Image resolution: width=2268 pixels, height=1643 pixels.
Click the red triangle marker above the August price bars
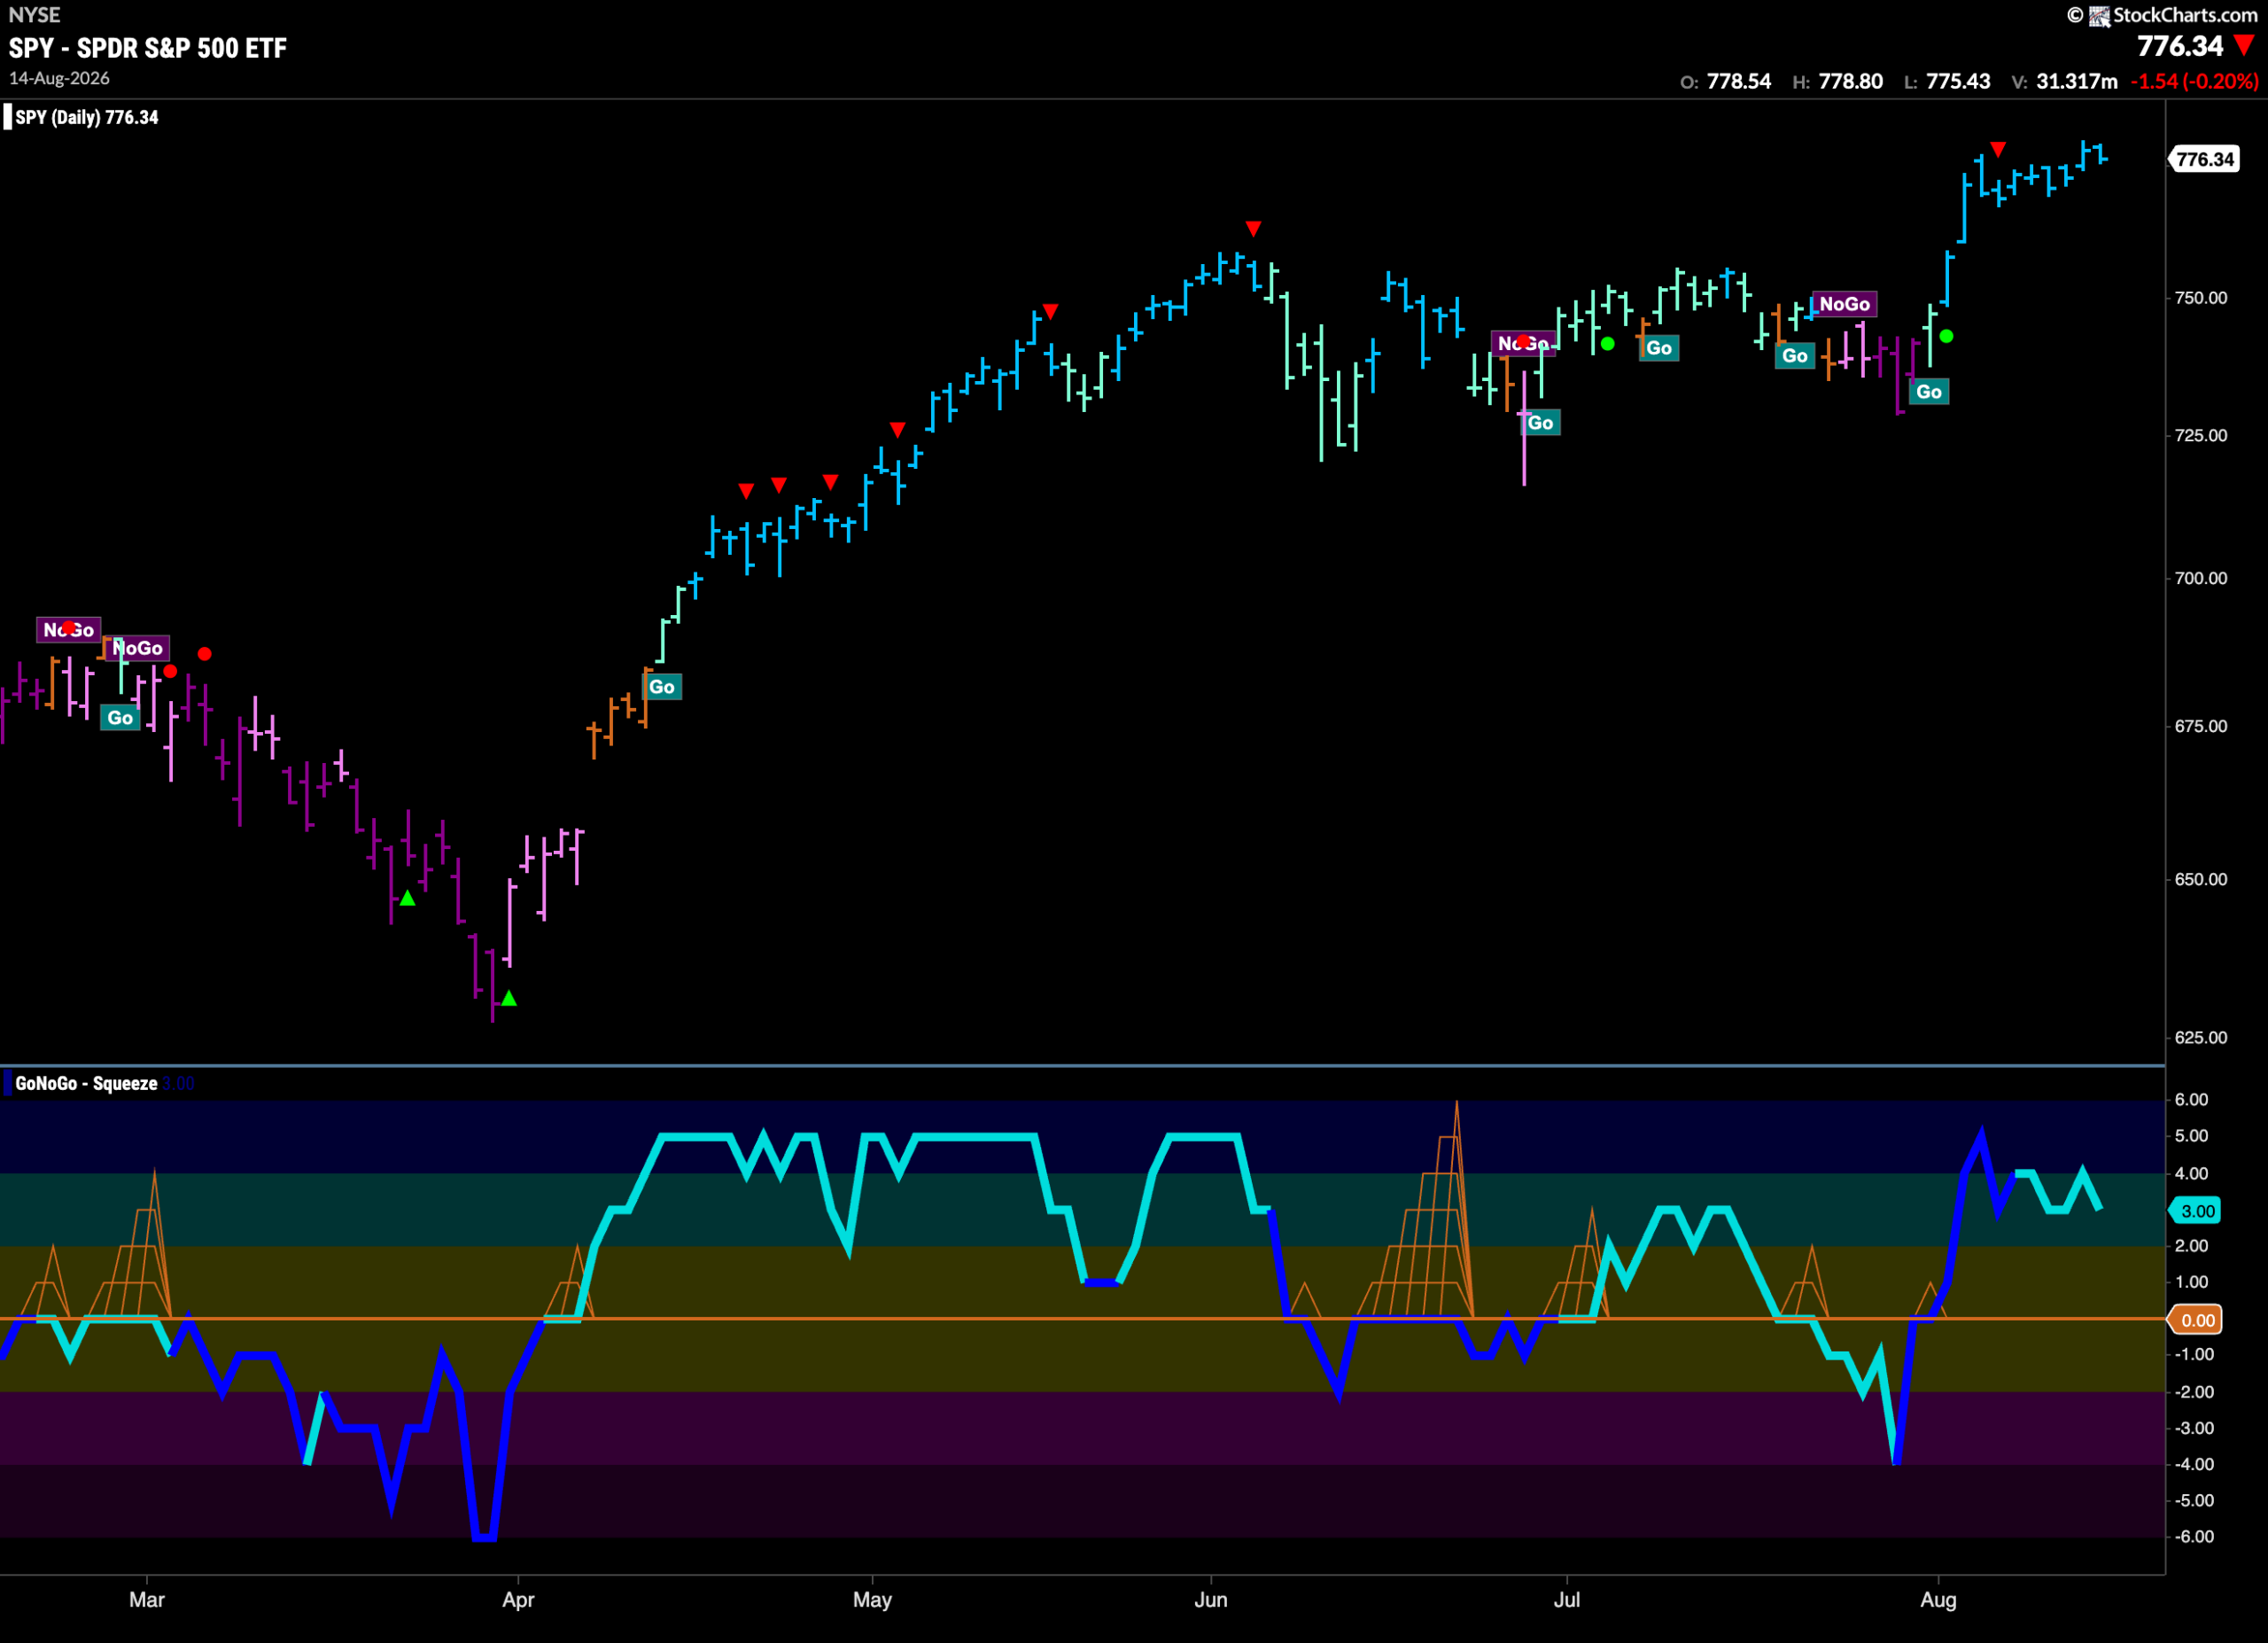tap(1997, 149)
